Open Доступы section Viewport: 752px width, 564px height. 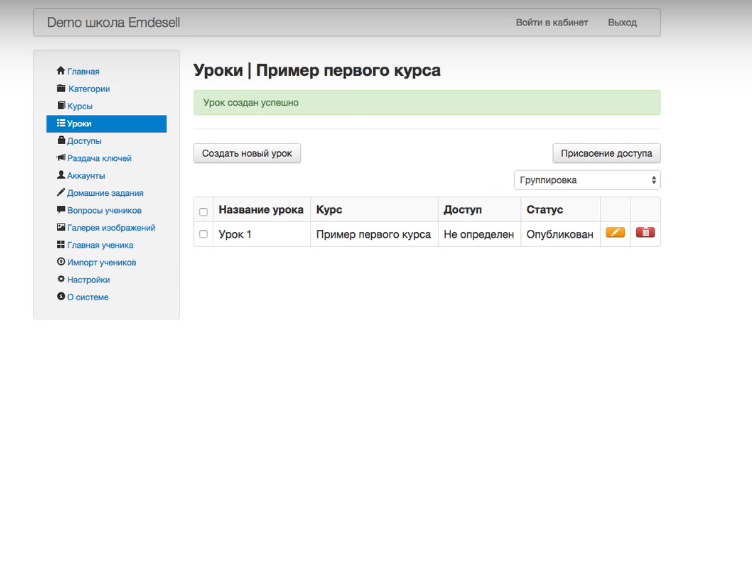click(84, 141)
